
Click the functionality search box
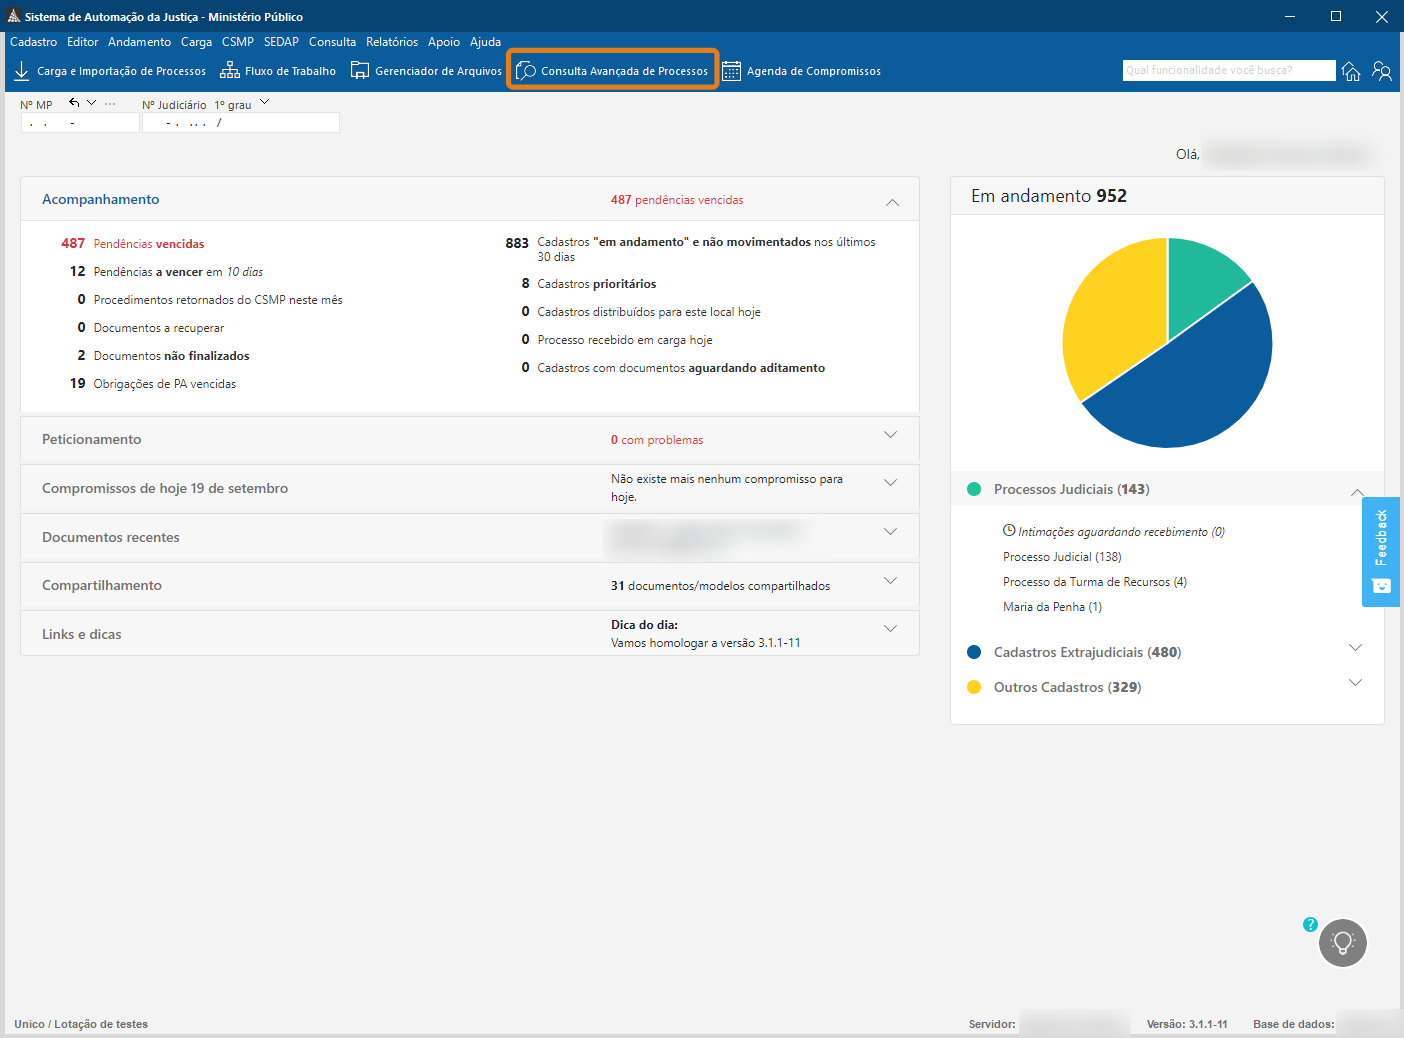click(x=1229, y=70)
